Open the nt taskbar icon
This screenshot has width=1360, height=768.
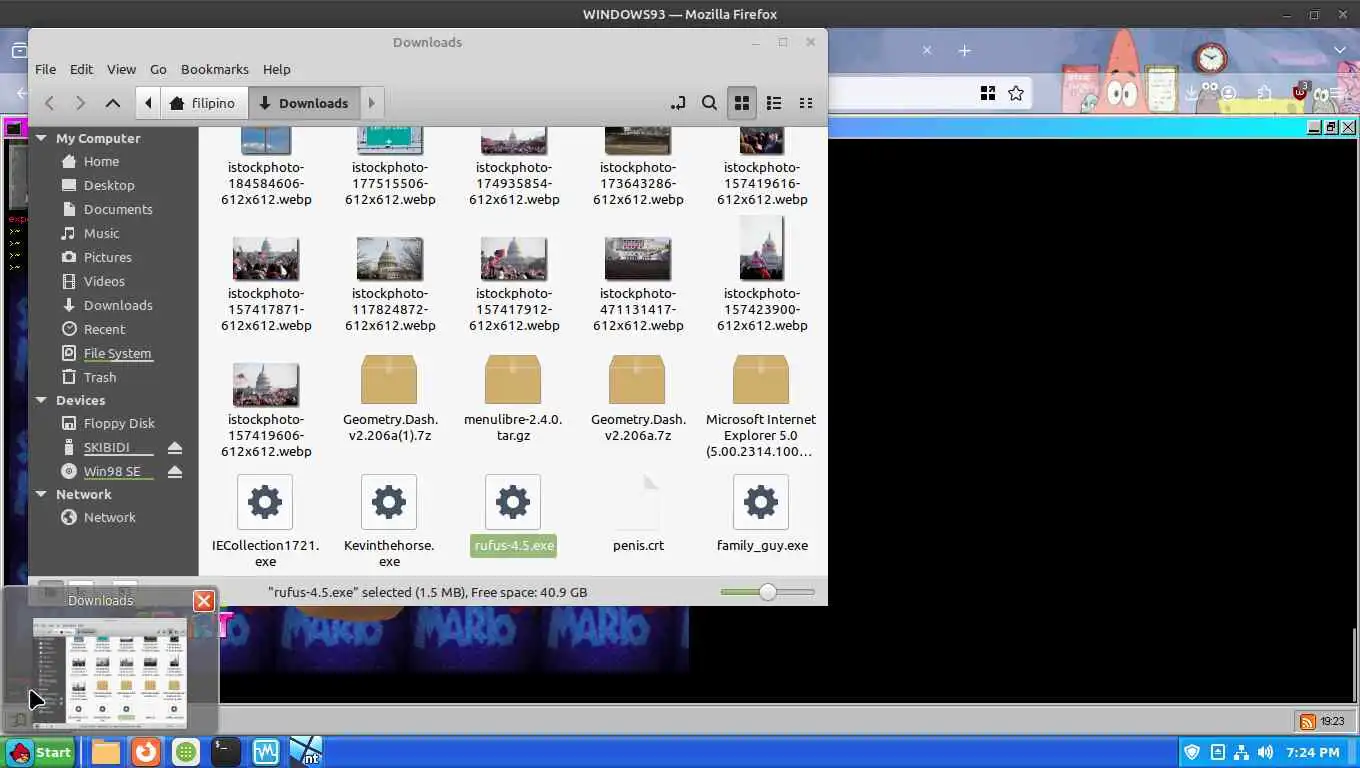306,751
